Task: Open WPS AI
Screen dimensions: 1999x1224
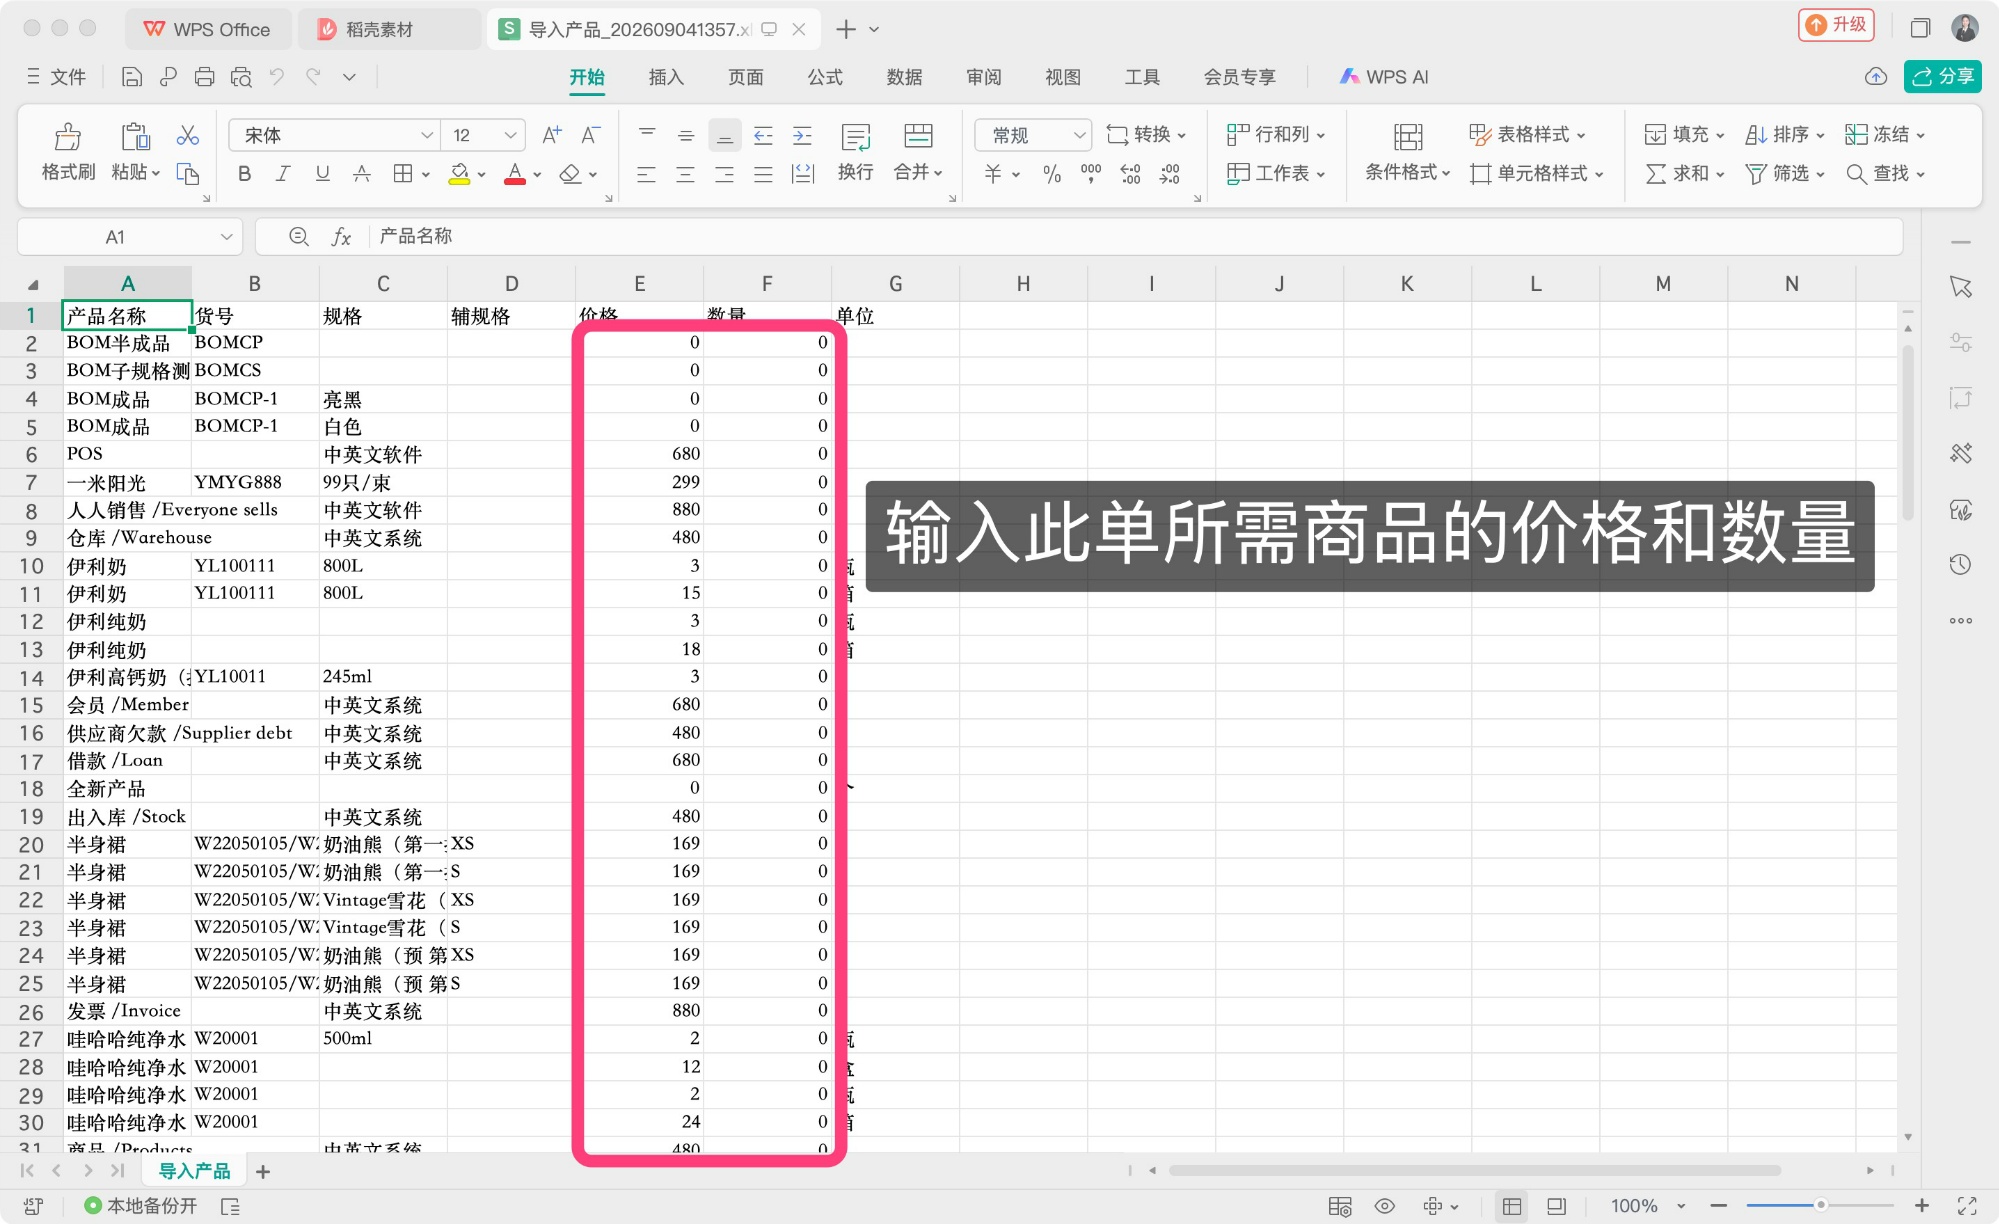Action: (1384, 77)
